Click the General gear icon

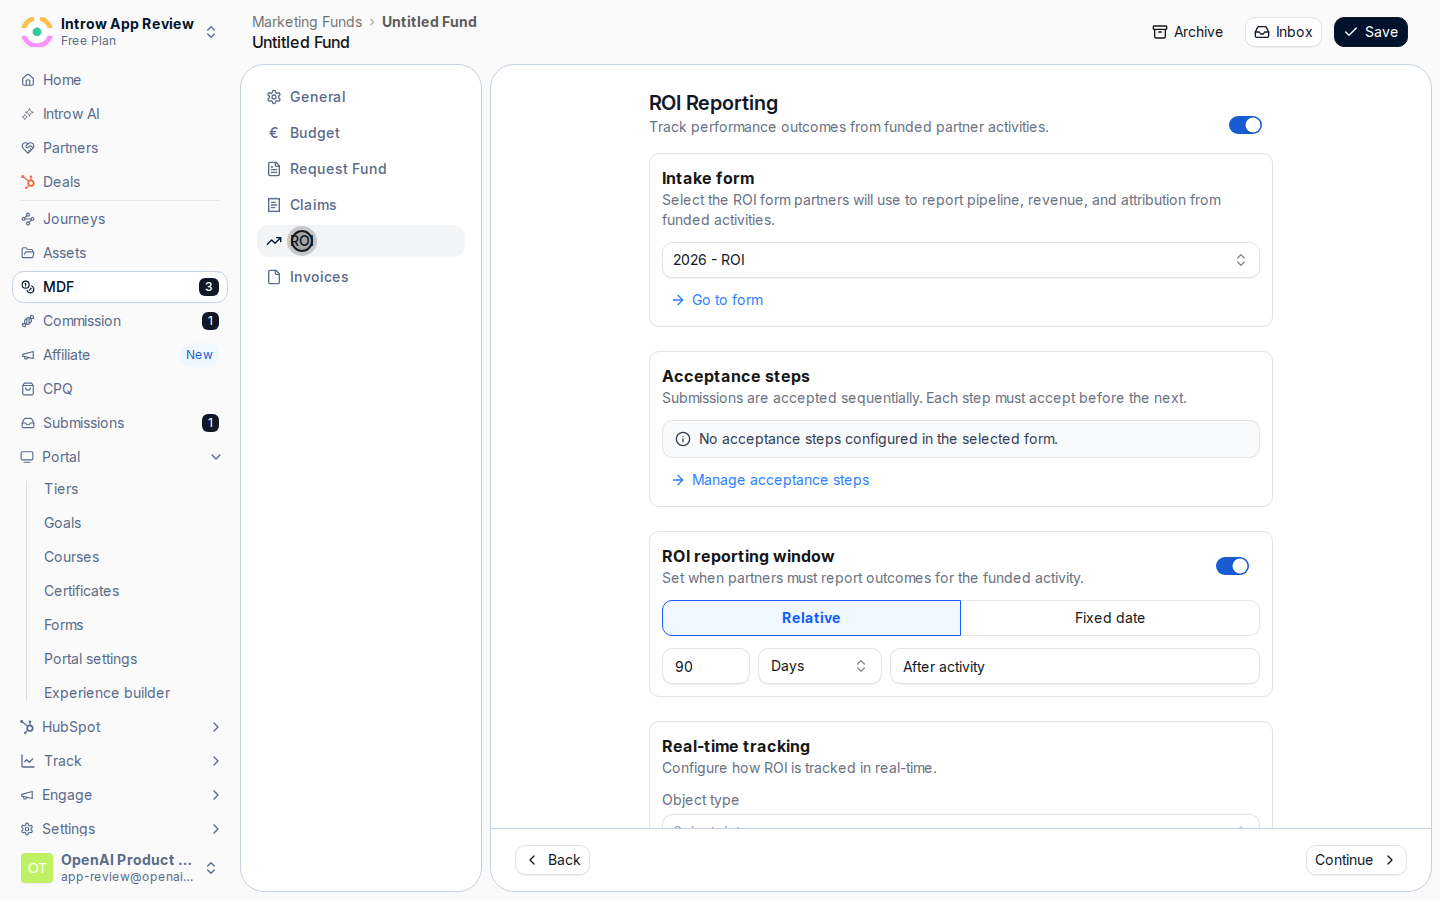click(274, 97)
